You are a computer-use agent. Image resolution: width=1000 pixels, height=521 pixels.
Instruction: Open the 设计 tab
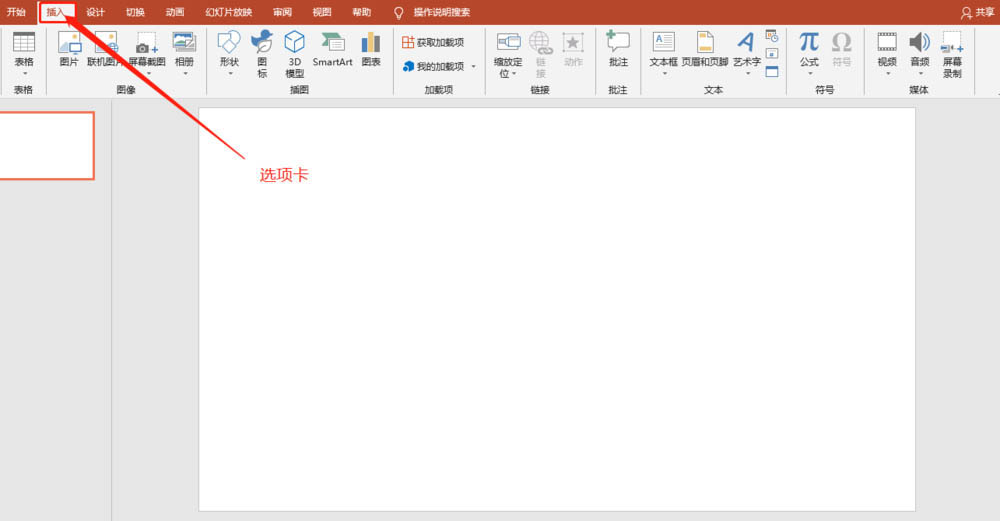pyautogui.click(x=95, y=12)
